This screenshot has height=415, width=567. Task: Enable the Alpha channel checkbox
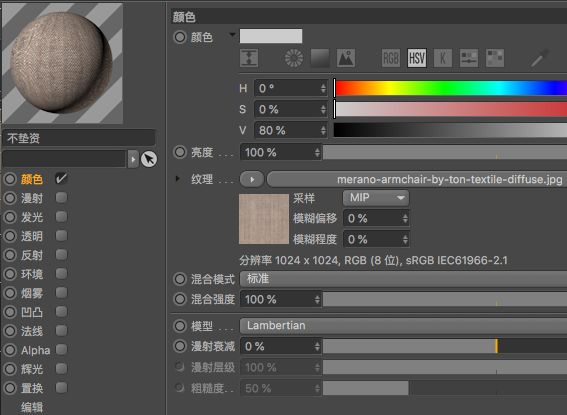point(61,350)
